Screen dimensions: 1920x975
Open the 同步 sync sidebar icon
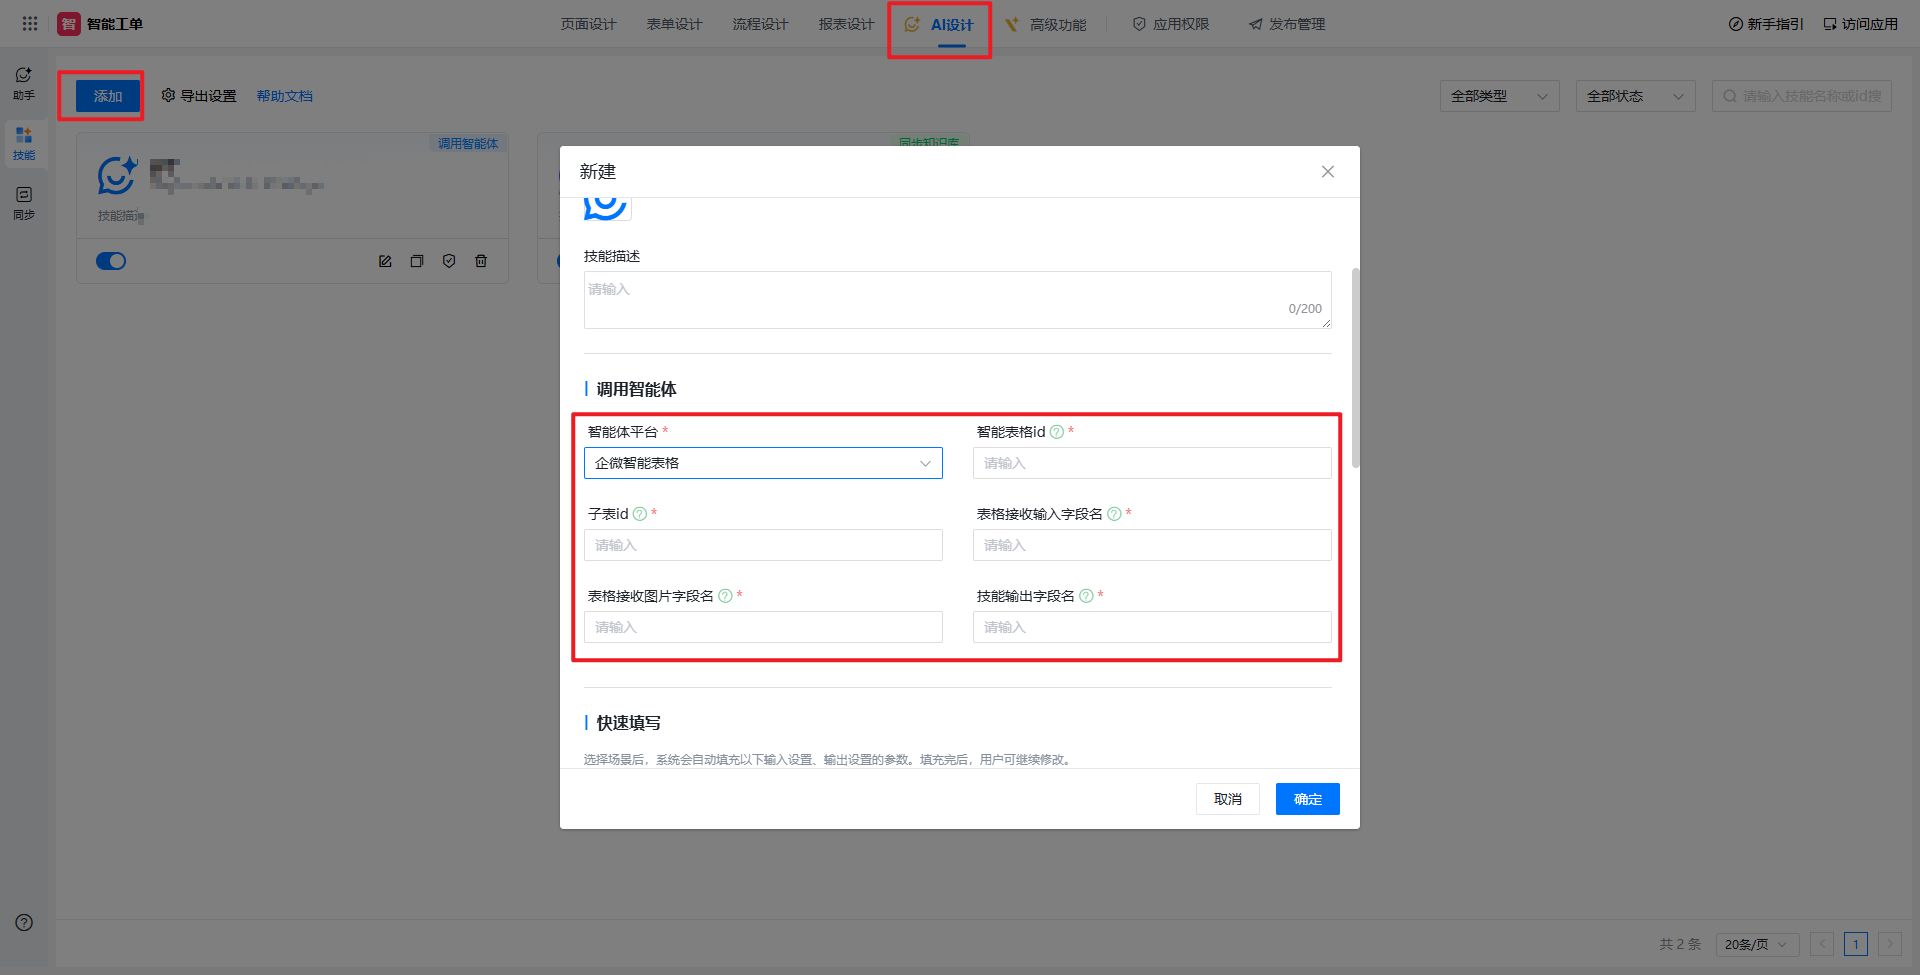(x=24, y=202)
